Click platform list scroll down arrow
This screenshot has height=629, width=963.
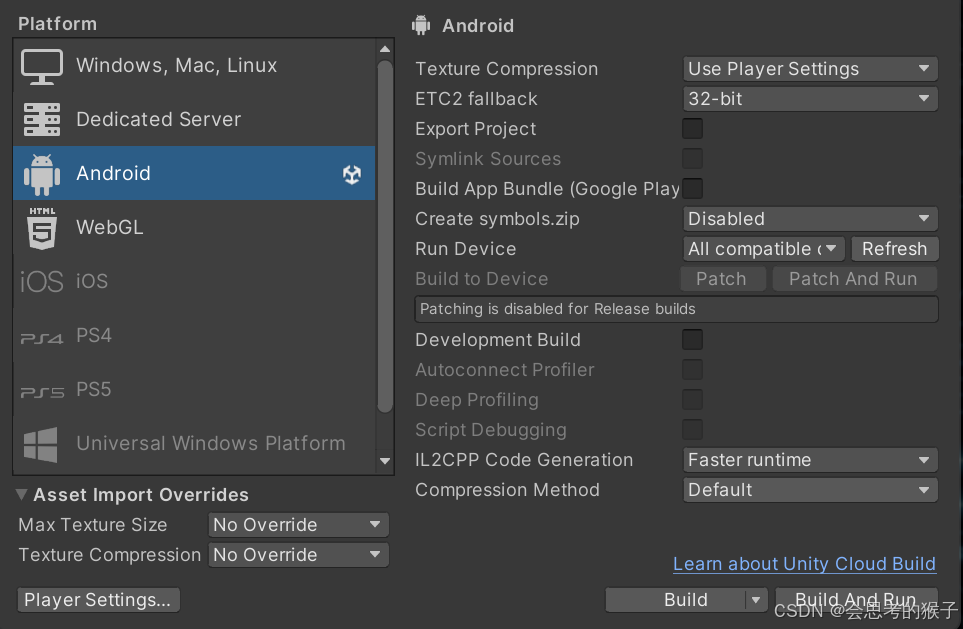coord(385,461)
